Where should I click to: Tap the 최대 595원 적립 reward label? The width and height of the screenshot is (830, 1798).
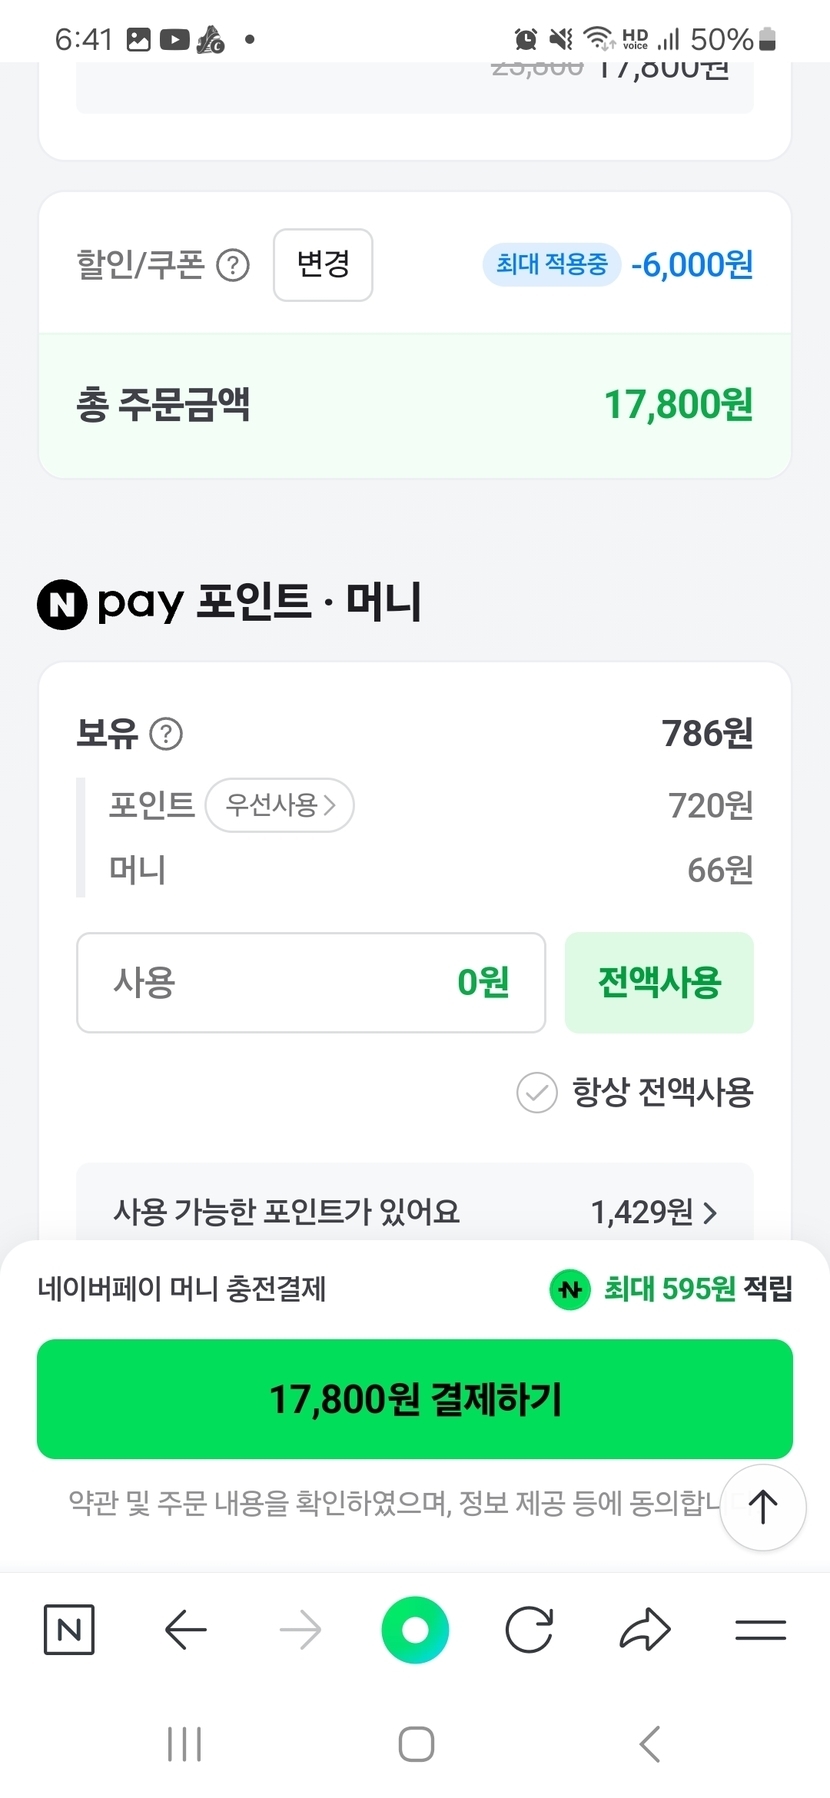[672, 1289]
